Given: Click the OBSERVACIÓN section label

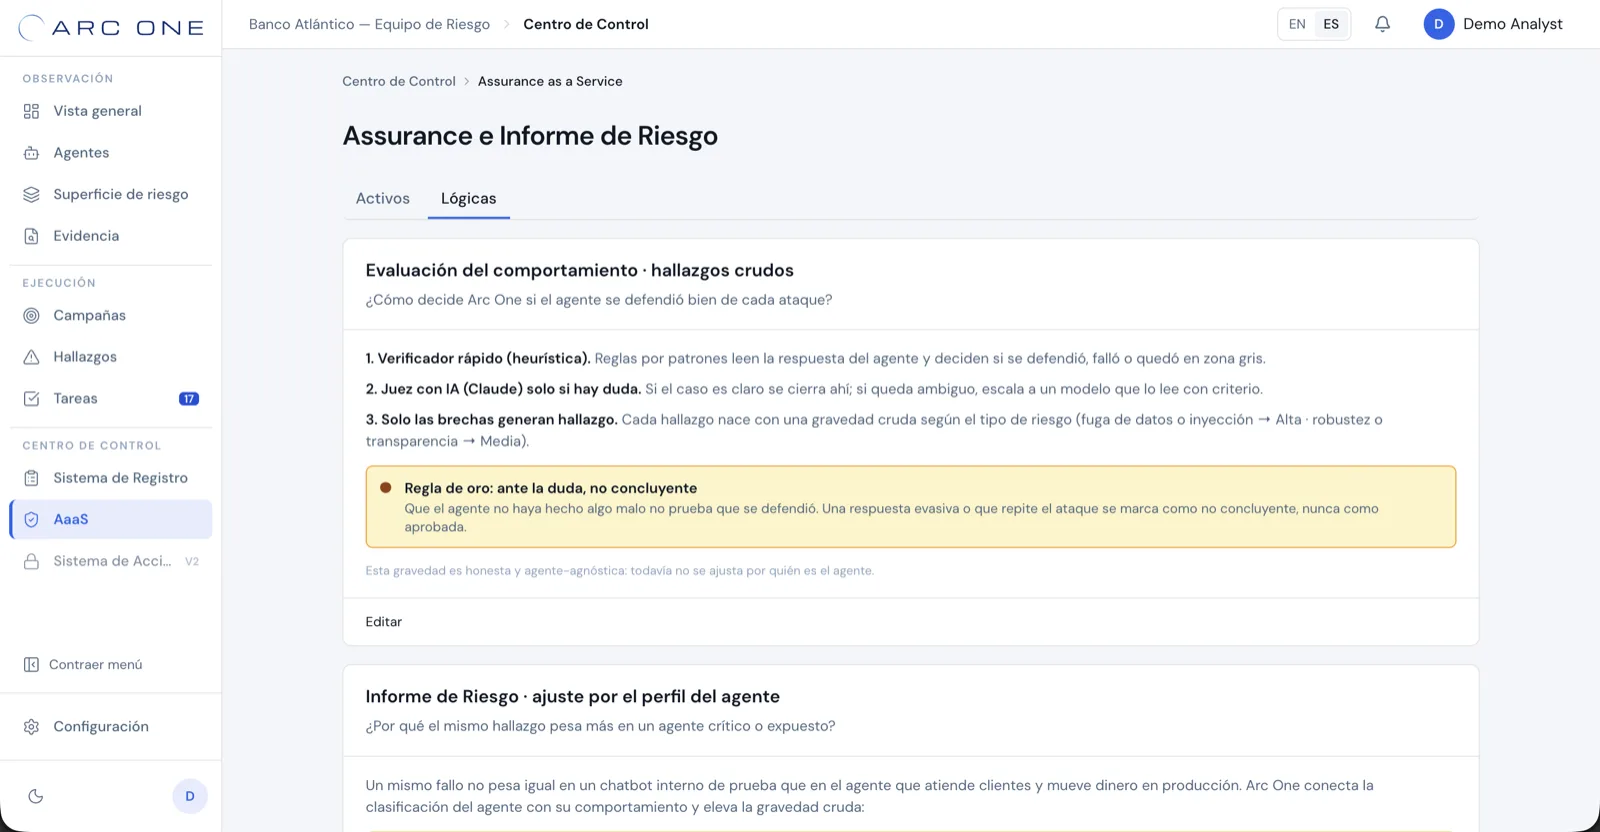Looking at the screenshot, I should coord(68,79).
